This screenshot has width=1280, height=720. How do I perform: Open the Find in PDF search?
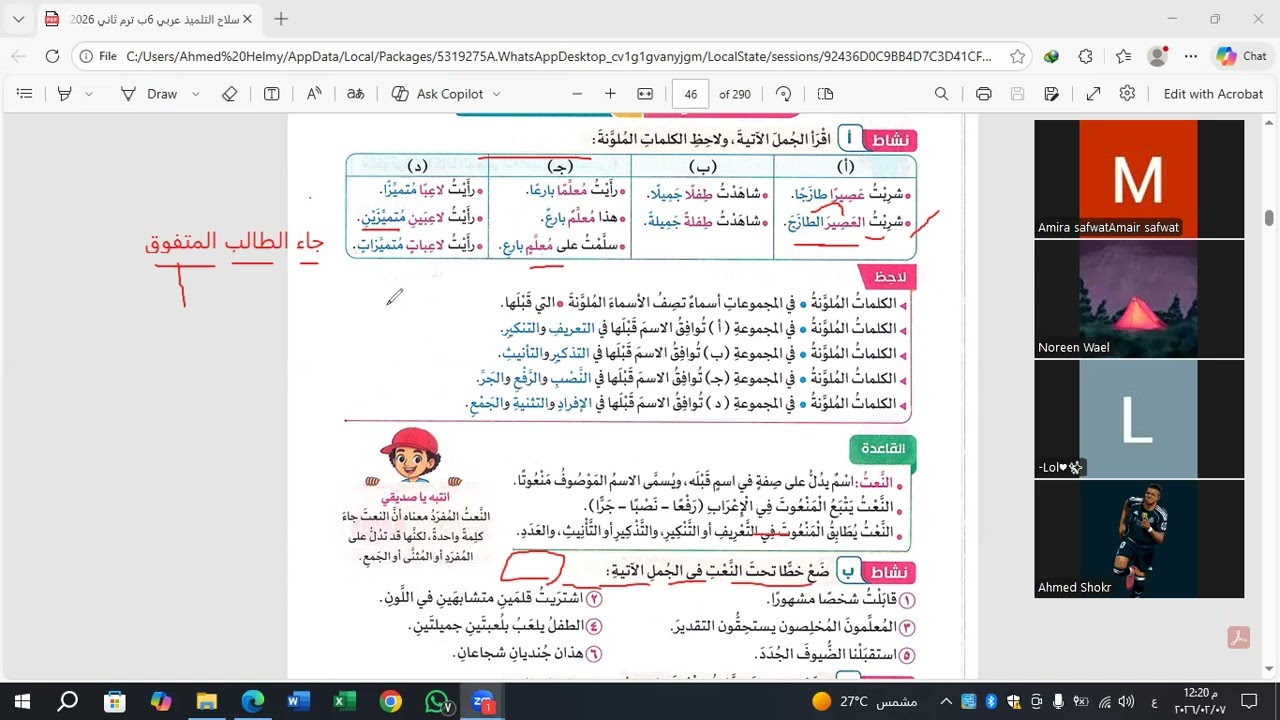pyautogui.click(x=941, y=94)
